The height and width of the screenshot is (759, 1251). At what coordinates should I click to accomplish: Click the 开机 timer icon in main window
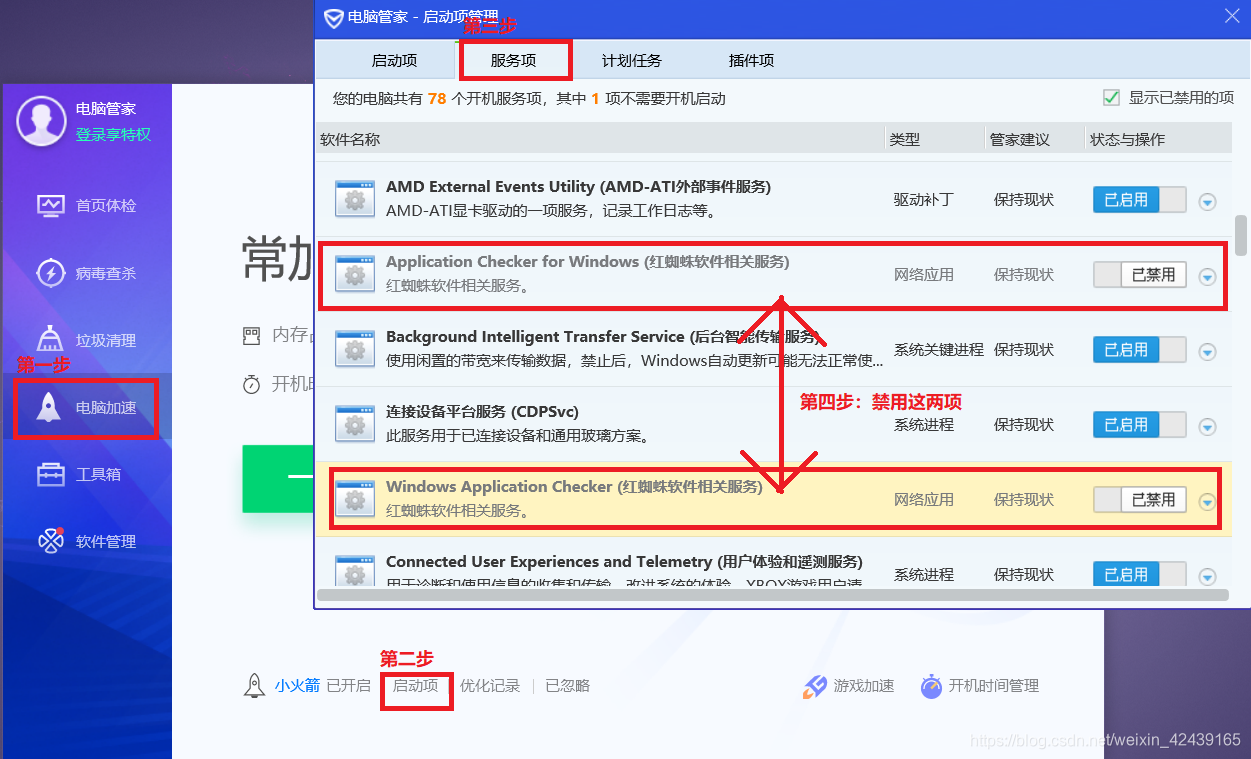[251, 384]
